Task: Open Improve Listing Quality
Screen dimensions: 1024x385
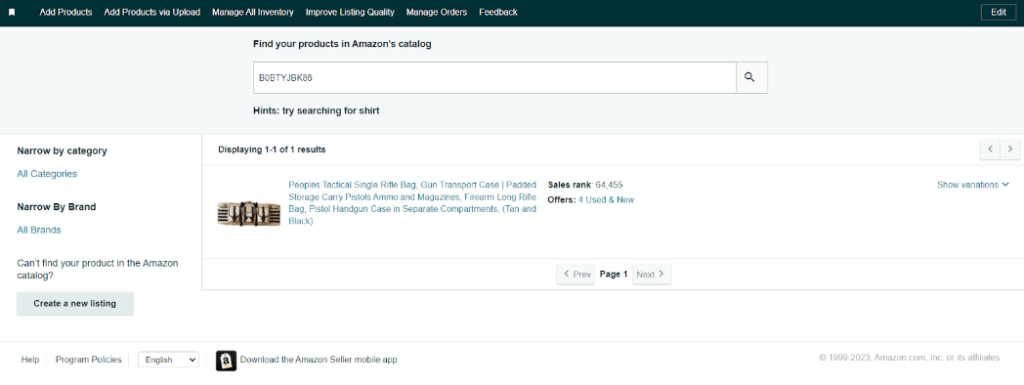Action: tap(350, 12)
